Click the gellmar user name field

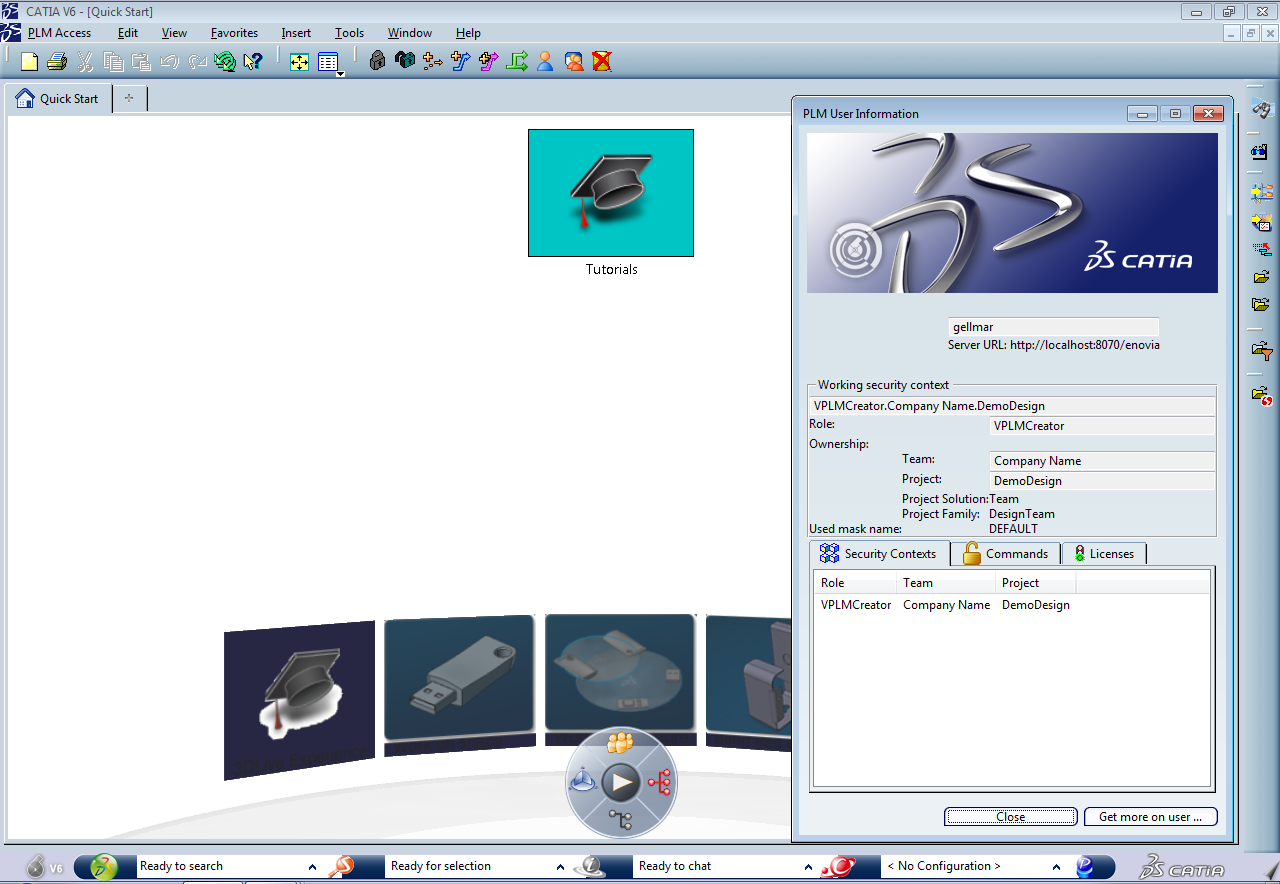coord(1053,327)
